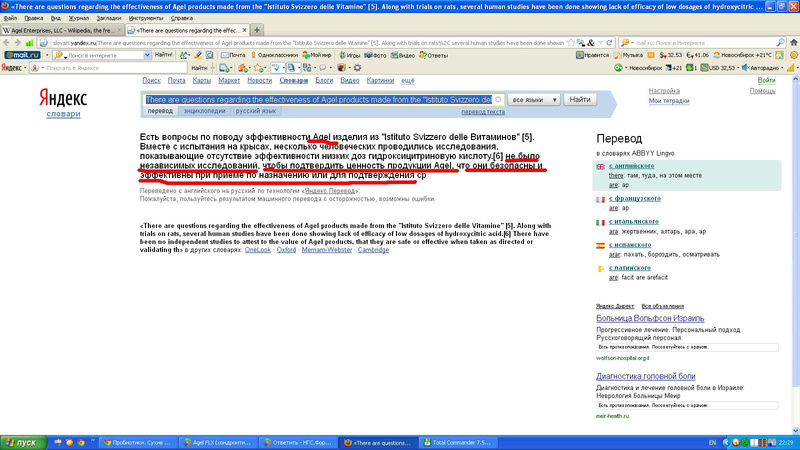Image resolution: width=800 pixels, height=450 pixels.
Task: Click the пуск Start button
Action: click(23, 442)
